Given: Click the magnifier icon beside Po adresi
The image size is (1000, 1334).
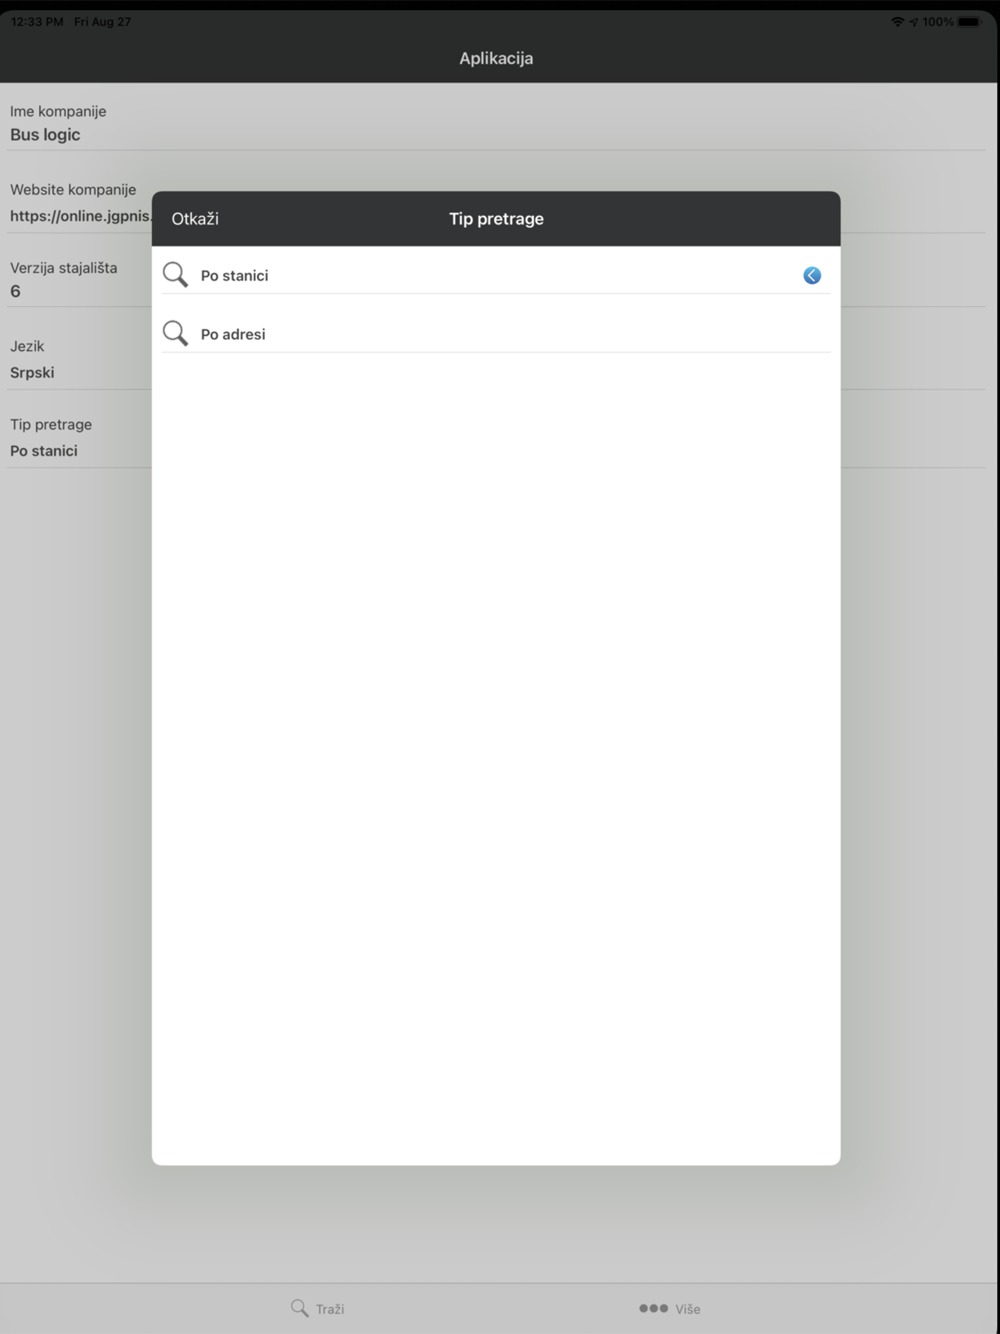Looking at the screenshot, I should click(175, 334).
